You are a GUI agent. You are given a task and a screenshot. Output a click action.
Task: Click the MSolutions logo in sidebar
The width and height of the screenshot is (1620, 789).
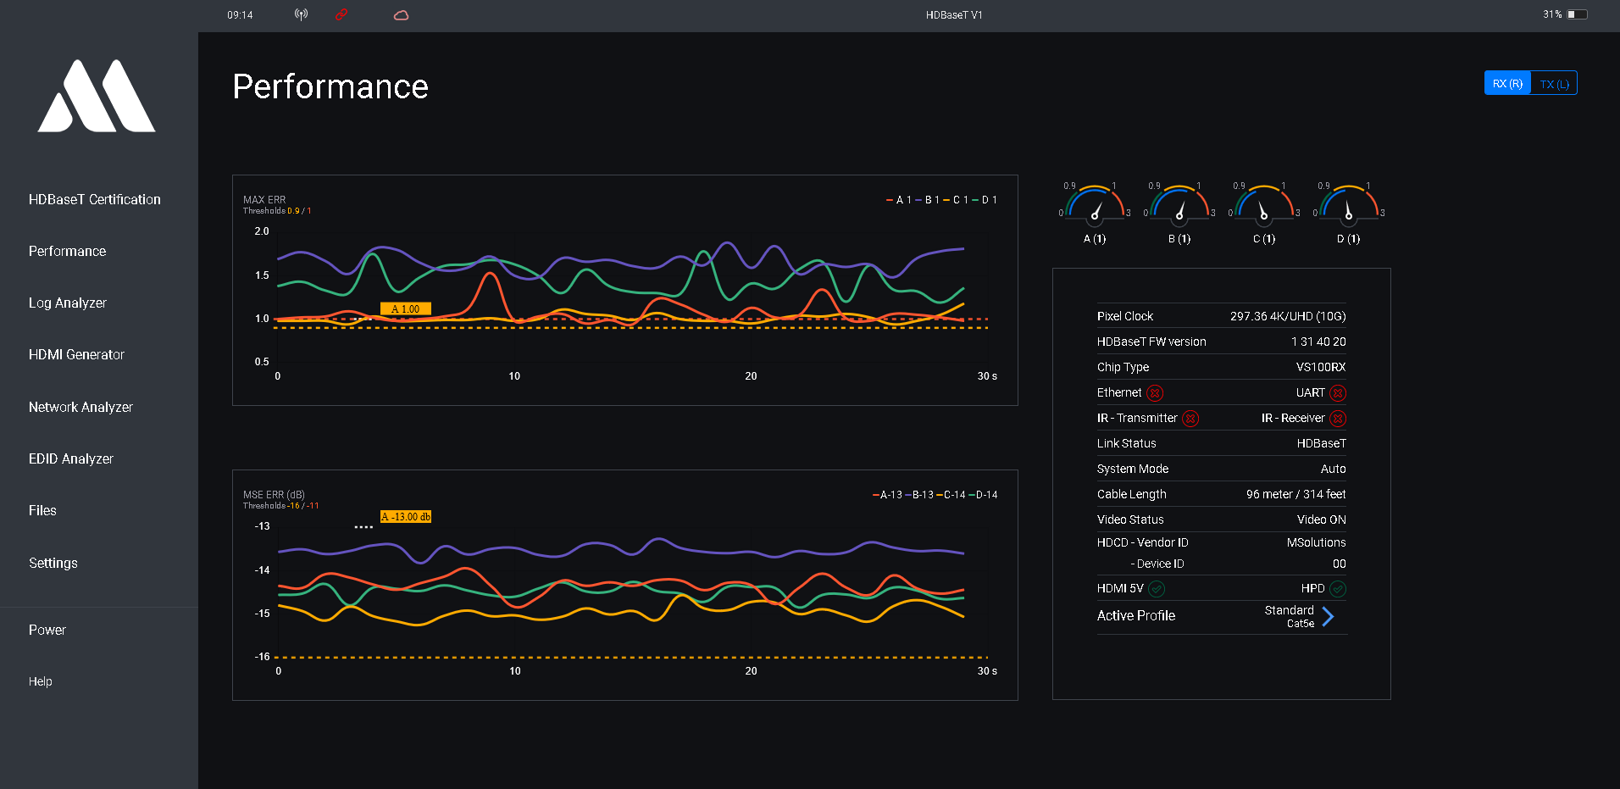tap(96, 96)
